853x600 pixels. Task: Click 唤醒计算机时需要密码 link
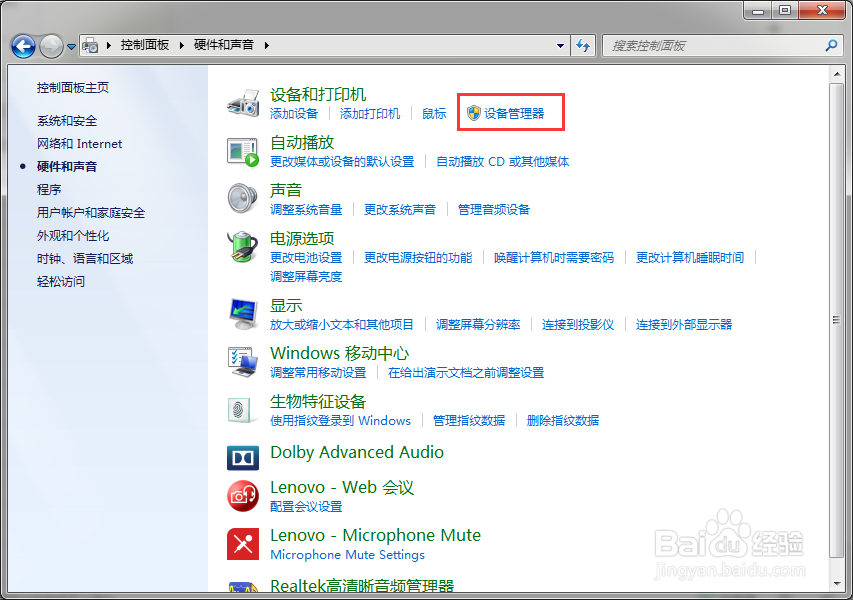pos(554,257)
